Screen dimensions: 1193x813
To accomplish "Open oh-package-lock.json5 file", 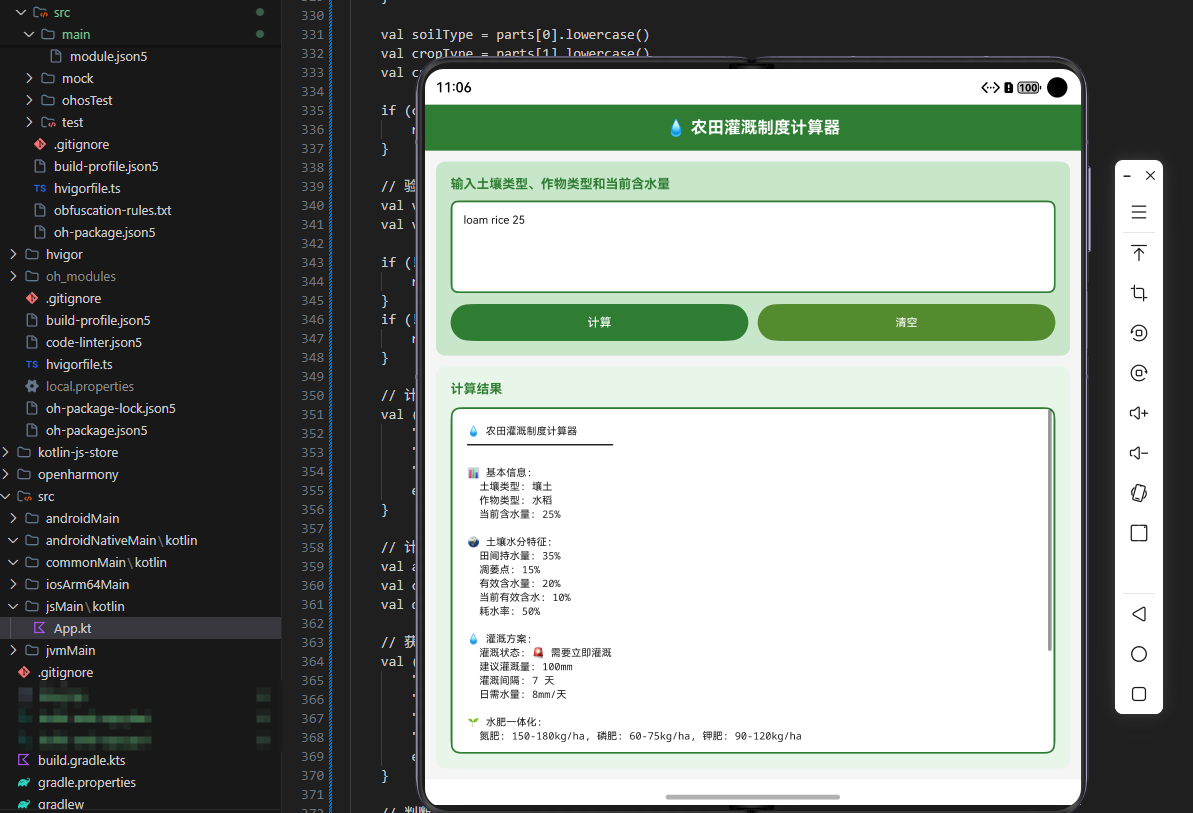I will [110, 408].
